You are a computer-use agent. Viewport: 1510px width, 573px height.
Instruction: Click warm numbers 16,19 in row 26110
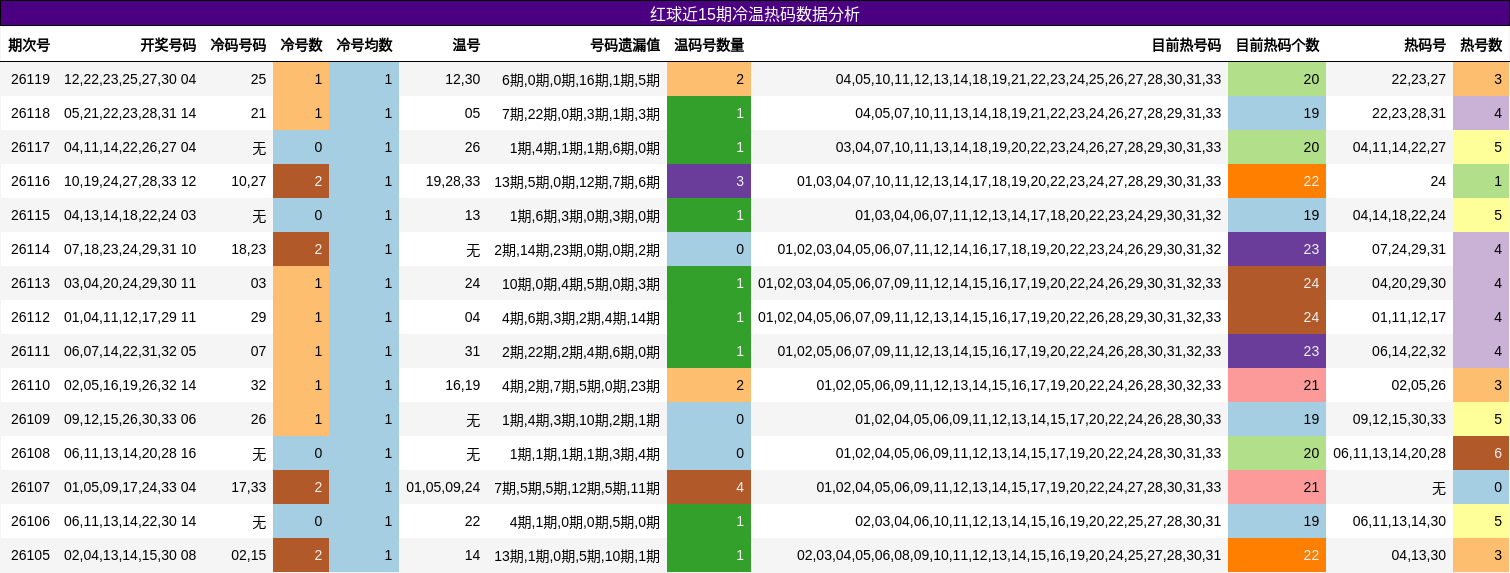(x=463, y=385)
